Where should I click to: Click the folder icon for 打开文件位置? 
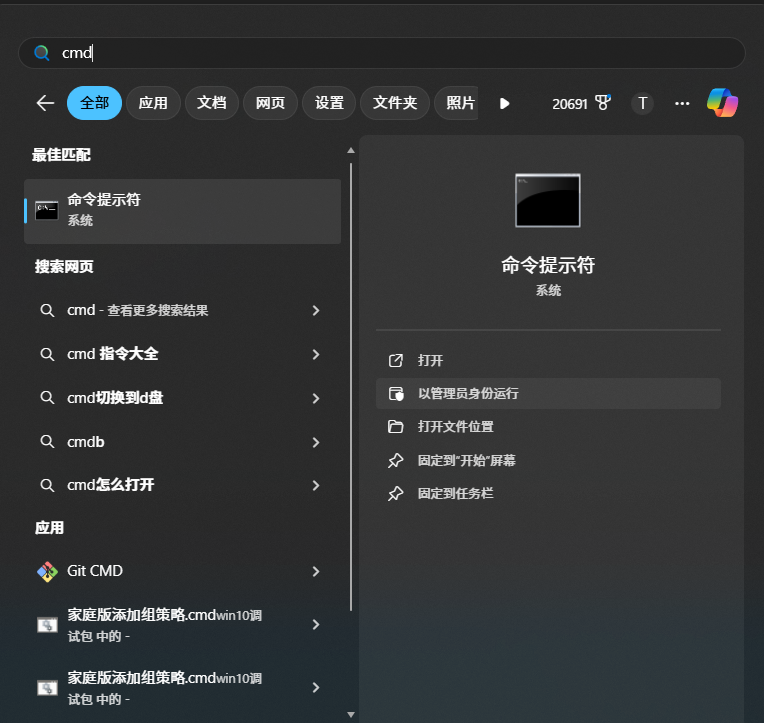pyautogui.click(x=396, y=427)
